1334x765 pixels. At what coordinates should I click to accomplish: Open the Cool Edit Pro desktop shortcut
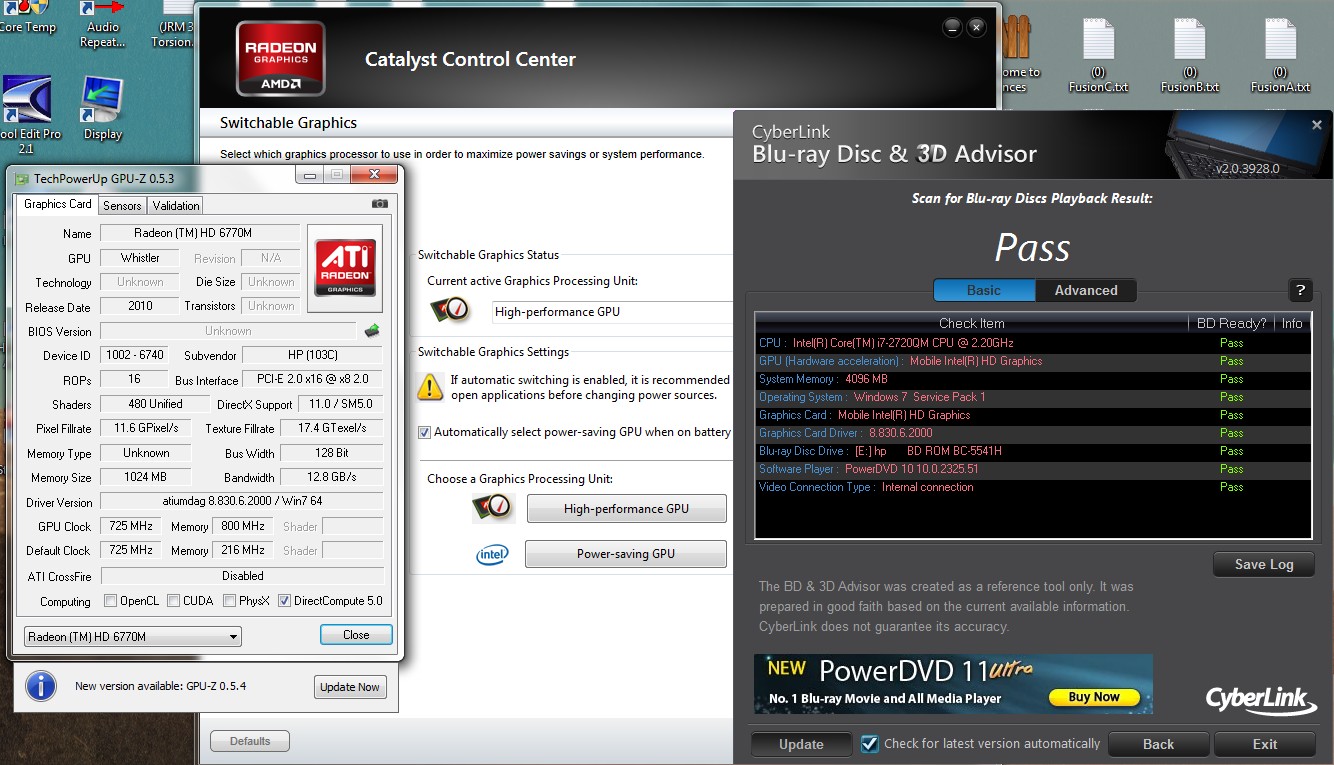tap(27, 117)
